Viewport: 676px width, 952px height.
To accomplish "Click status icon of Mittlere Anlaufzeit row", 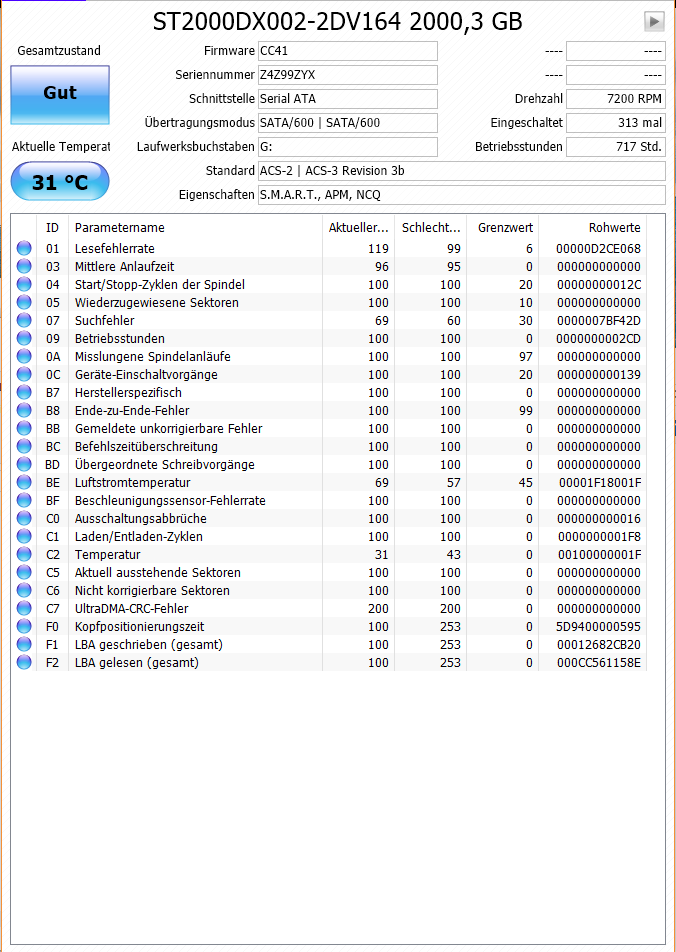I will tap(24, 267).
